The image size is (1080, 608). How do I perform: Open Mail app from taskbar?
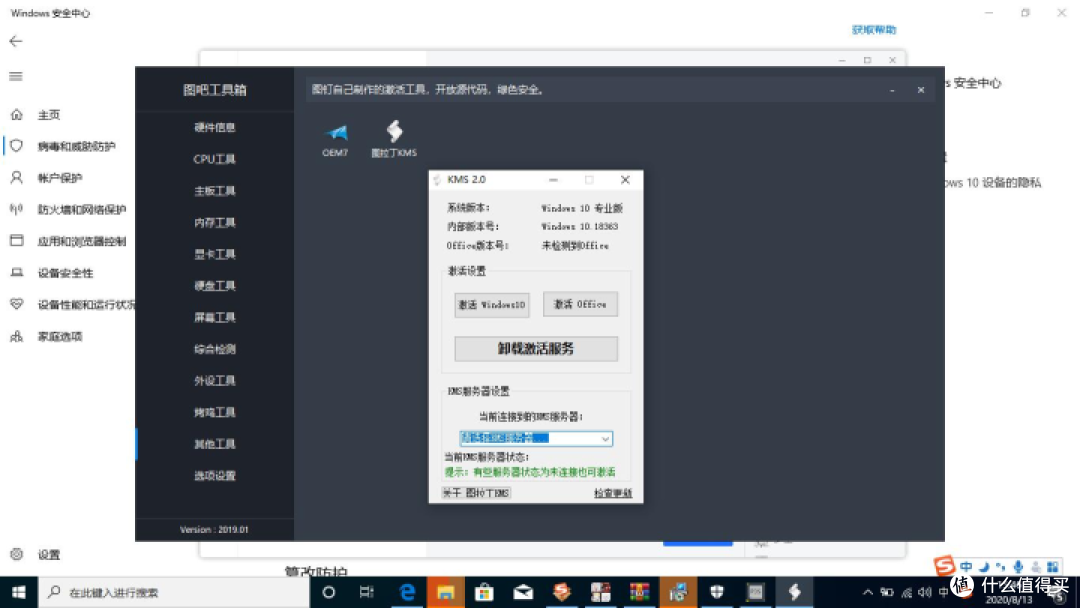[523, 592]
